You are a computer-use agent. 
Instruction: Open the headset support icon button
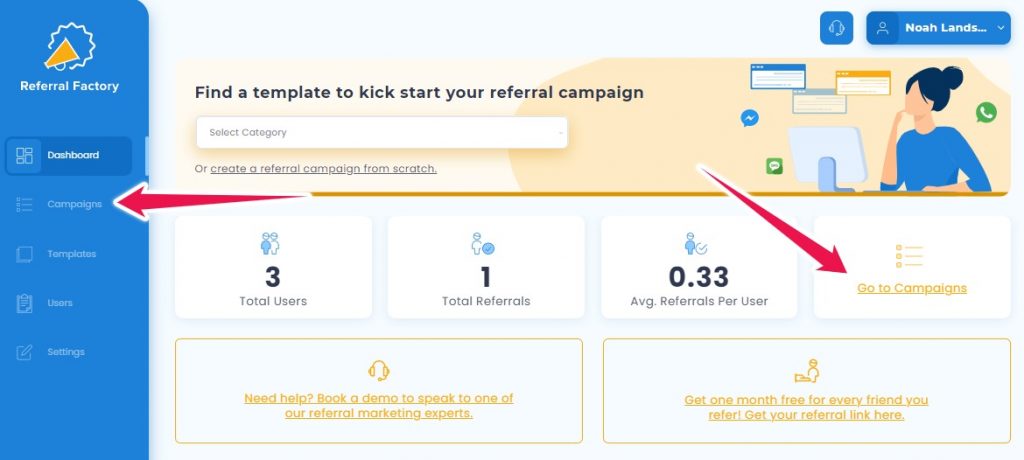coord(836,28)
